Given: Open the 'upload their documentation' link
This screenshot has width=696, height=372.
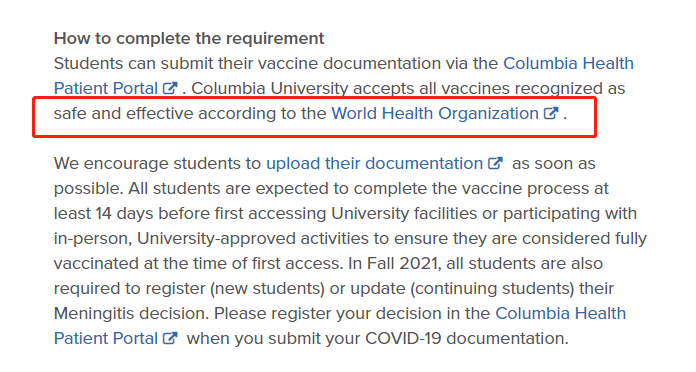Looking at the screenshot, I should click(x=375, y=164).
